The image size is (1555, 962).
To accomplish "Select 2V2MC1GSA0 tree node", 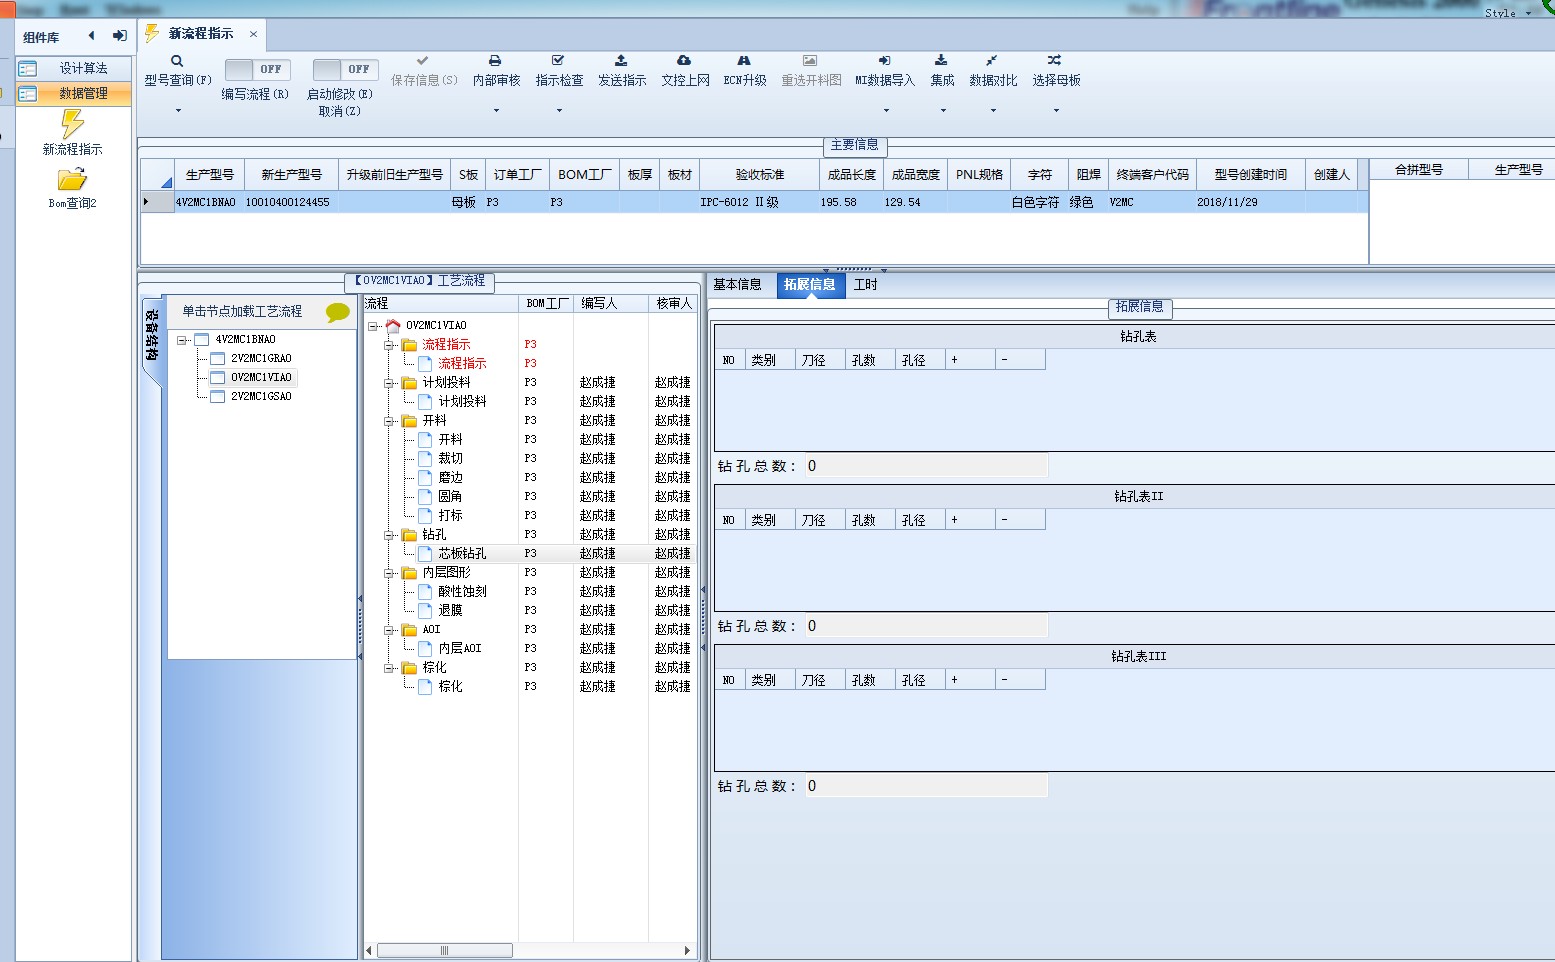I will click(x=261, y=396).
